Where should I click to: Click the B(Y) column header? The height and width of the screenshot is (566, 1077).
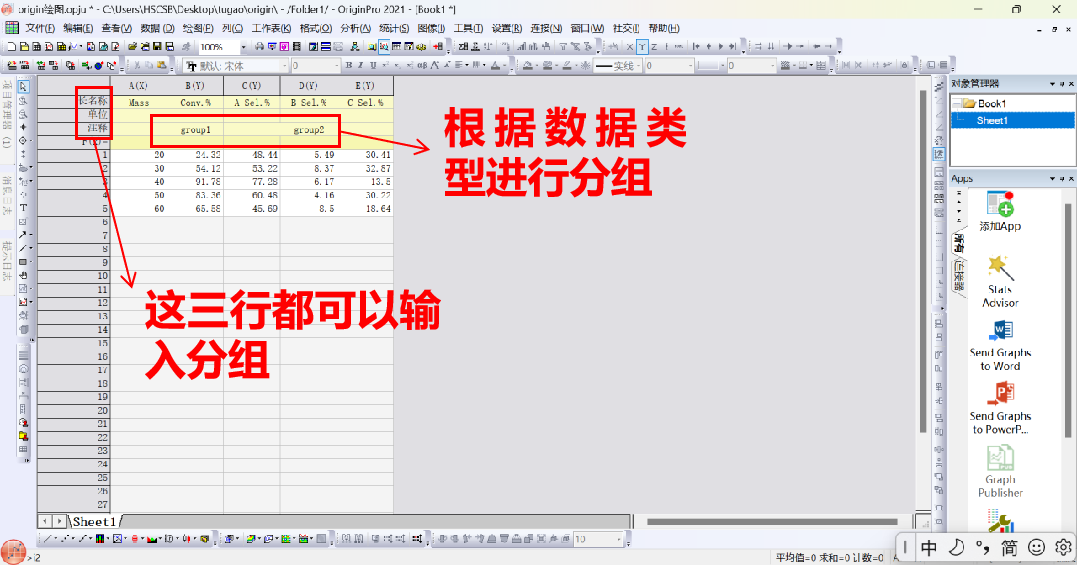195,86
